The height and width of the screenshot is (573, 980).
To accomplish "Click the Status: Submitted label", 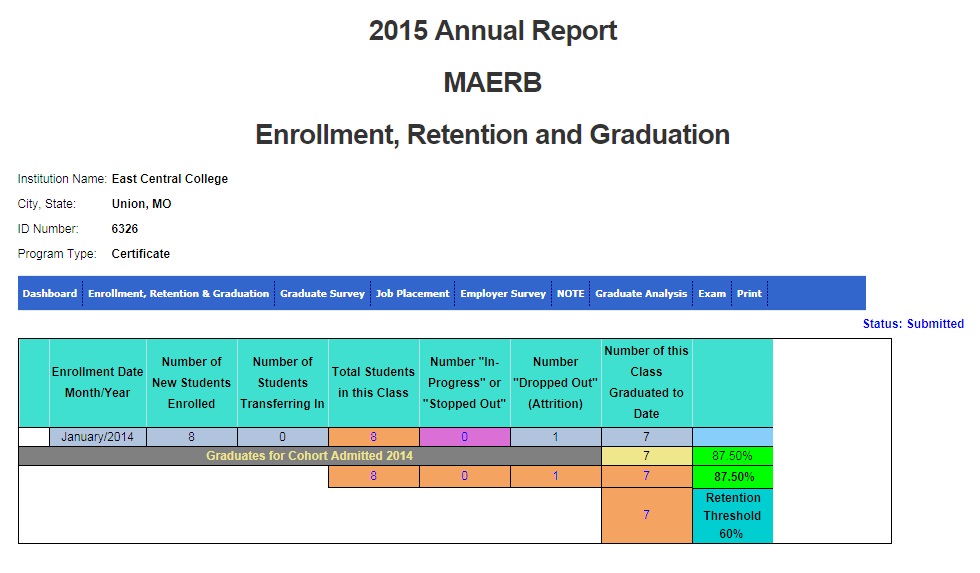I will 913,324.
